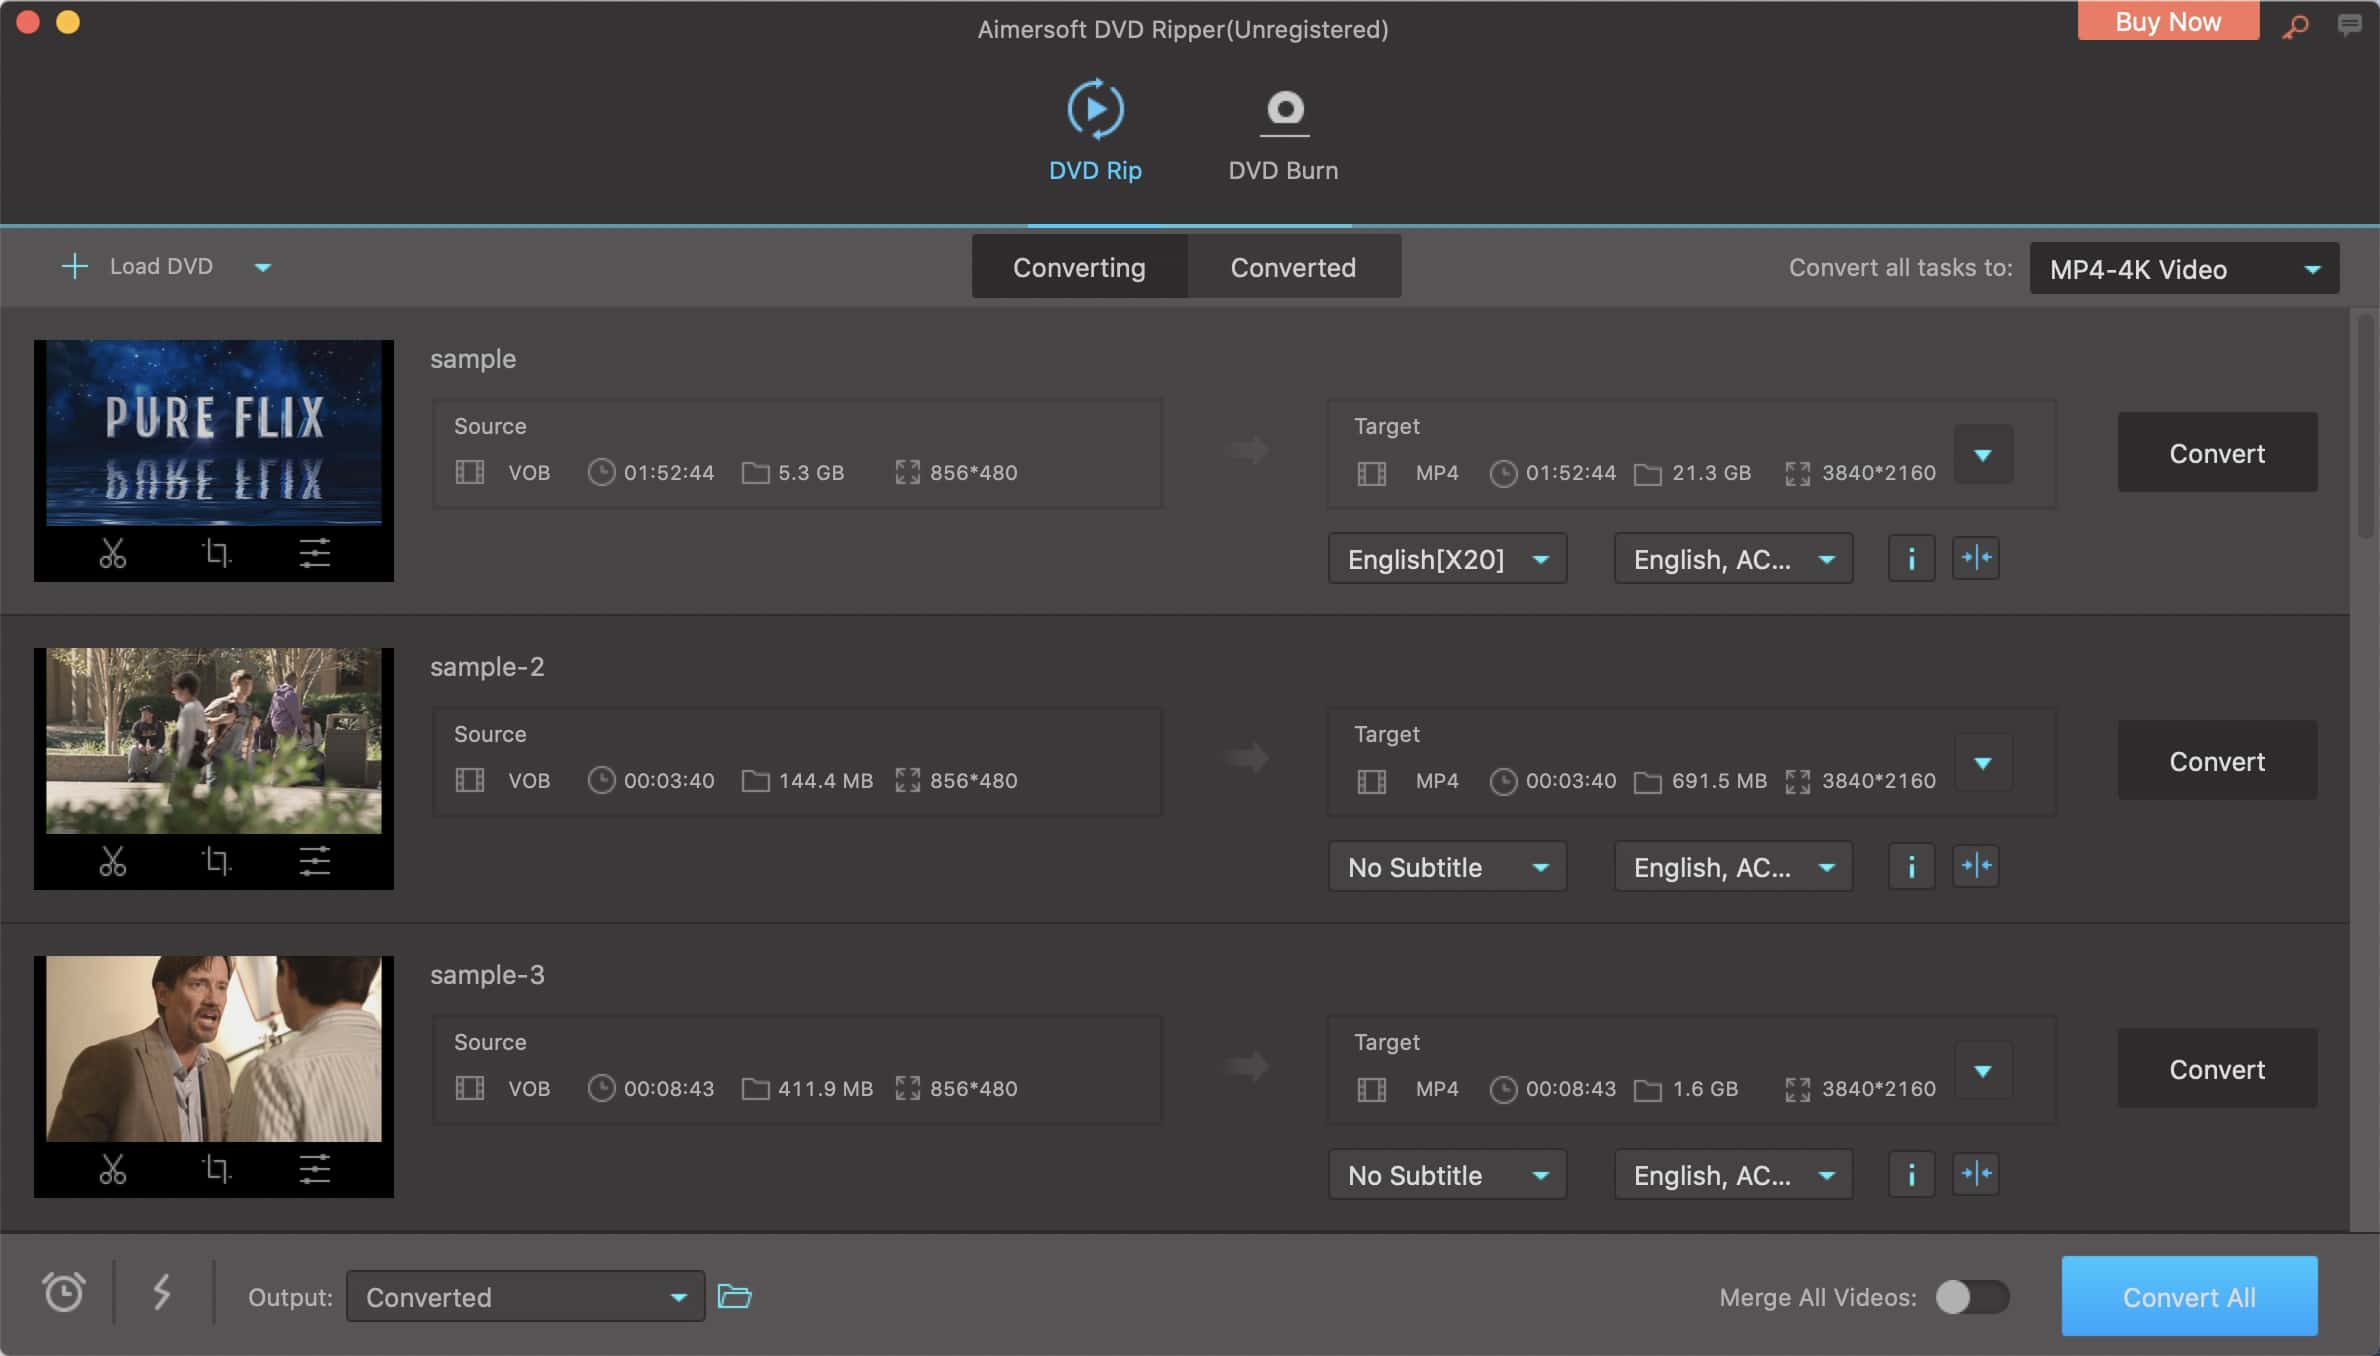The image size is (2380, 1356).
Task: Switch to DVD Burn mode
Action: [x=1283, y=132]
